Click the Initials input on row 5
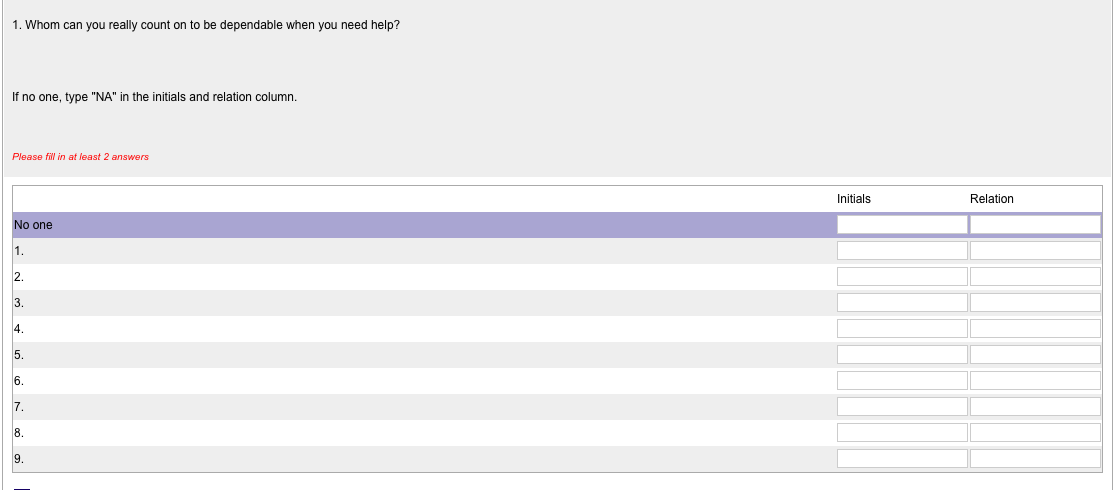 click(902, 355)
